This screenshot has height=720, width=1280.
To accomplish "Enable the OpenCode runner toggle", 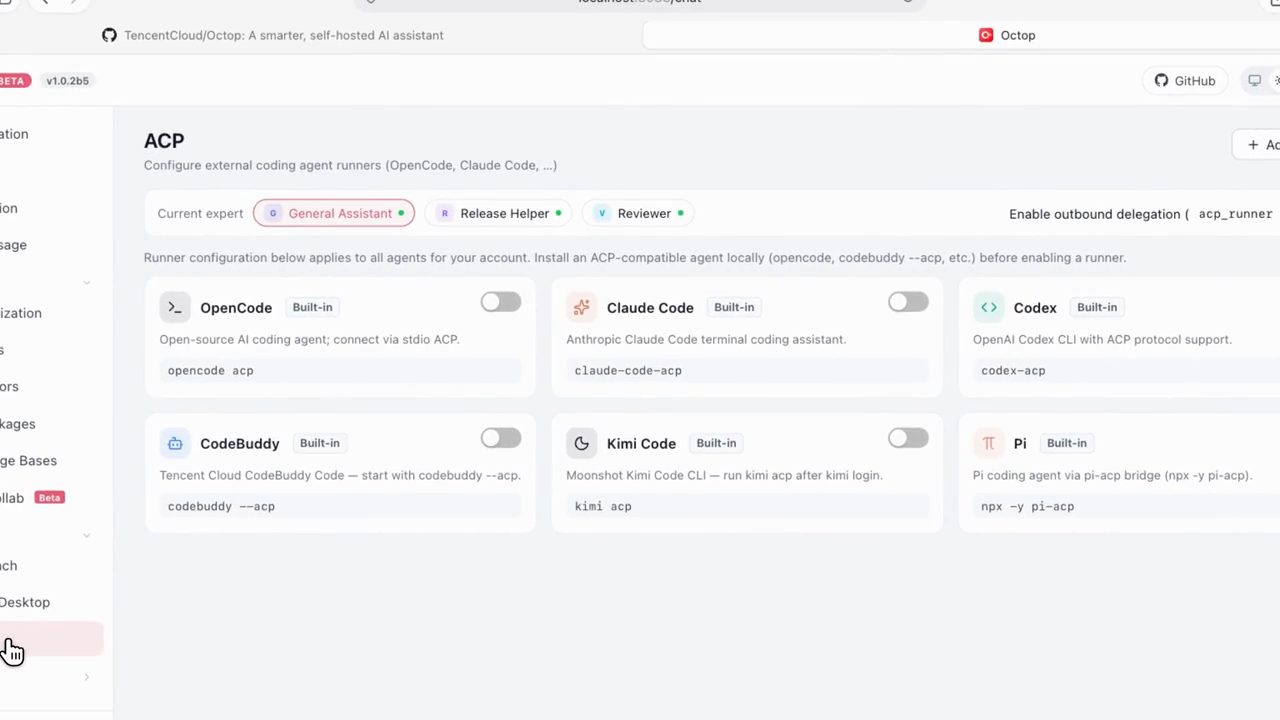I will [501, 302].
